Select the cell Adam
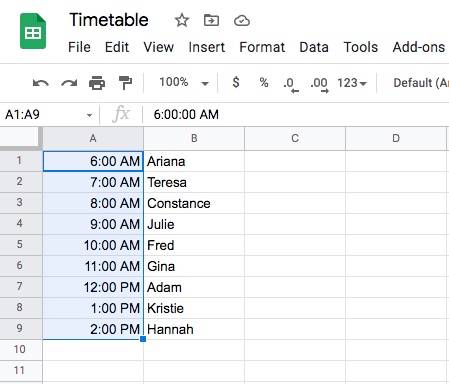Image resolution: width=449 pixels, height=384 pixels. [194, 287]
